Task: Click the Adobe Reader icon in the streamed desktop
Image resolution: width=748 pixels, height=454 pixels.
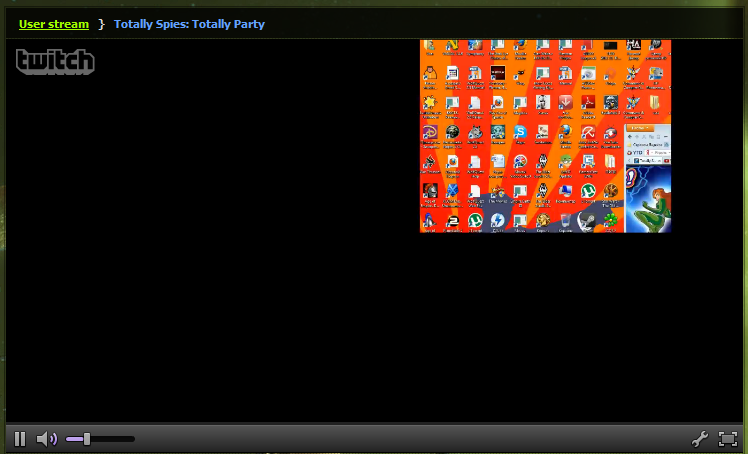Action: [588, 103]
